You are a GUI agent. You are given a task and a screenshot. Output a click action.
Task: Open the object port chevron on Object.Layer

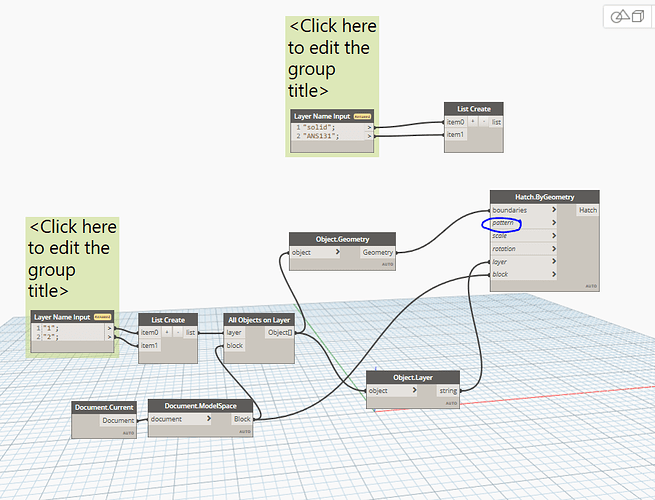tap(414, 390)
